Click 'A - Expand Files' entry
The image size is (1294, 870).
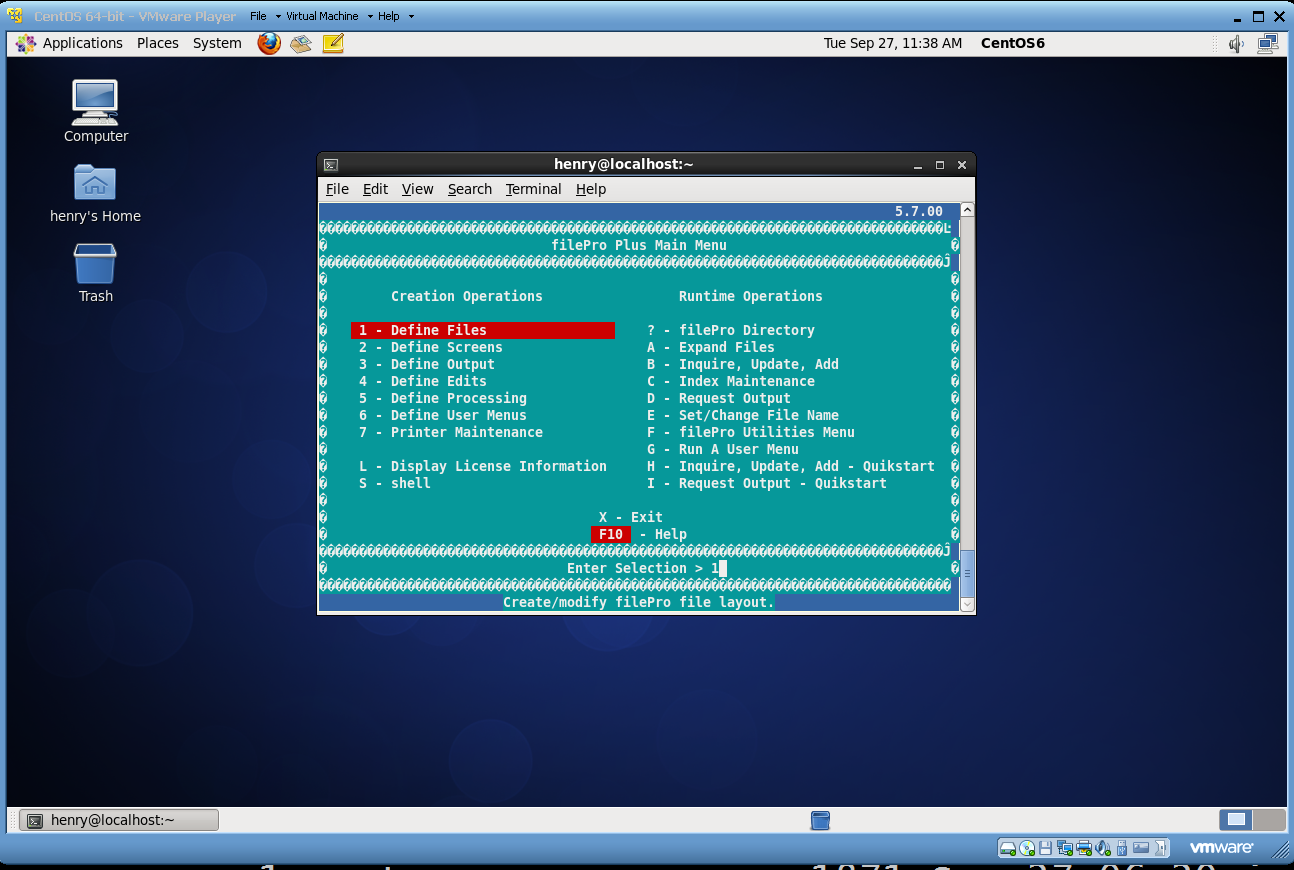click(711, 347)
